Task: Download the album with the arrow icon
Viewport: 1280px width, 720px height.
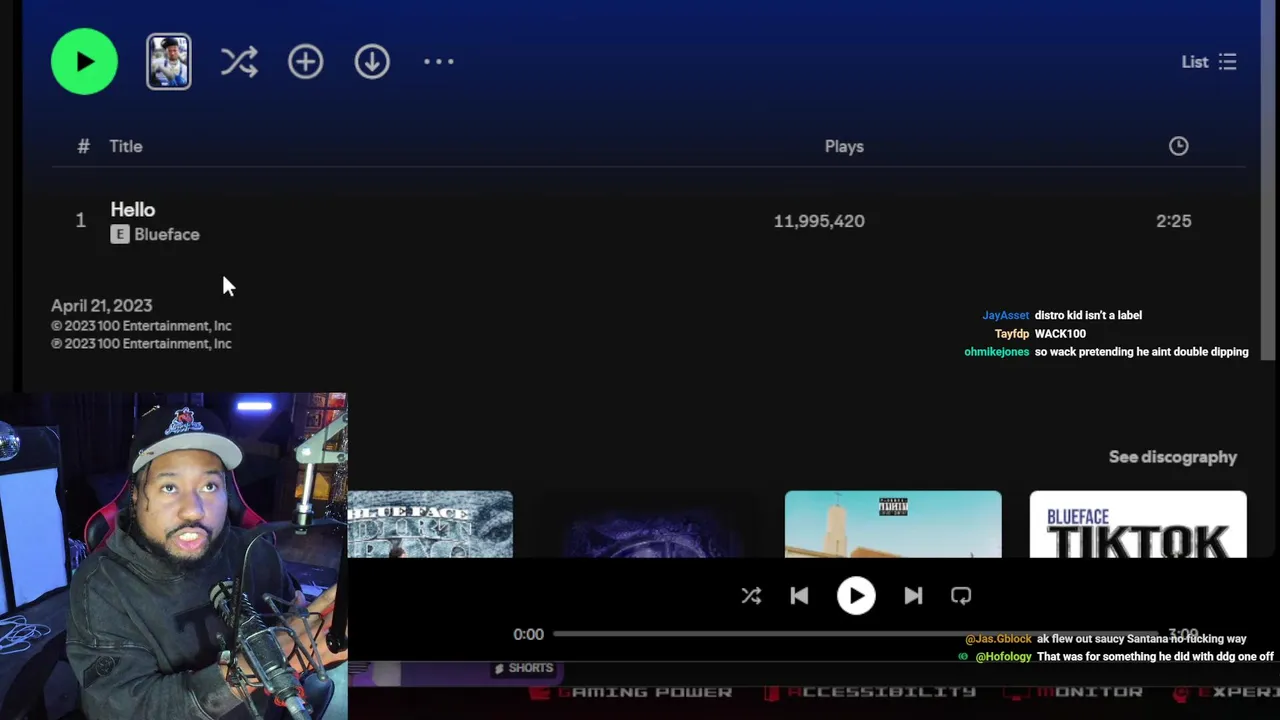Action: 372,62
